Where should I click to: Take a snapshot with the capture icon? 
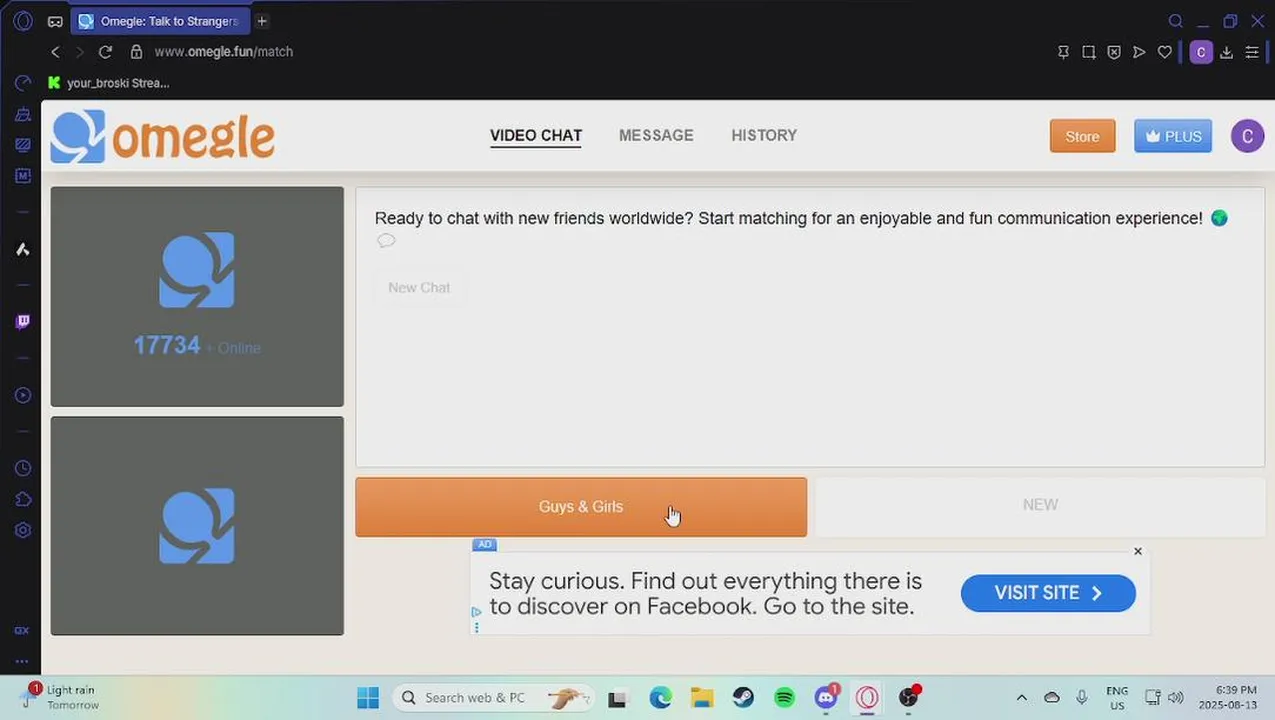click(x=1089, y=52)
